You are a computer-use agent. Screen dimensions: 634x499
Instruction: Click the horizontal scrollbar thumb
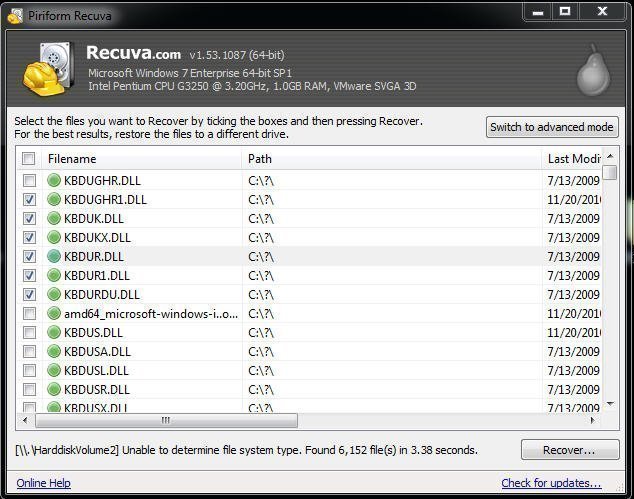coord(166,420)
